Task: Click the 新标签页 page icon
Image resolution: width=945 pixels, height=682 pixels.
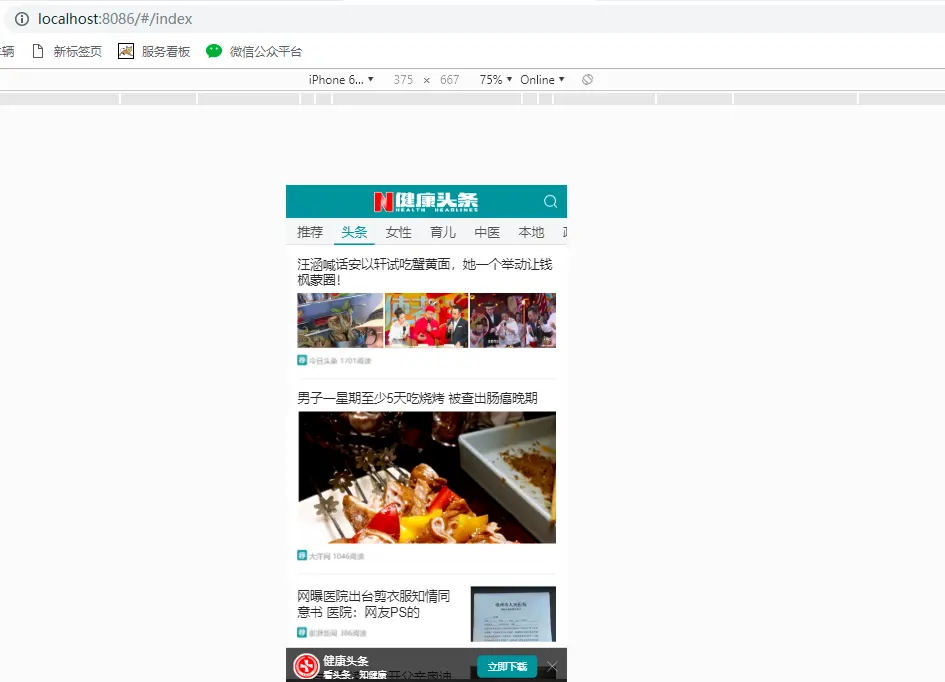Action: 38,52
